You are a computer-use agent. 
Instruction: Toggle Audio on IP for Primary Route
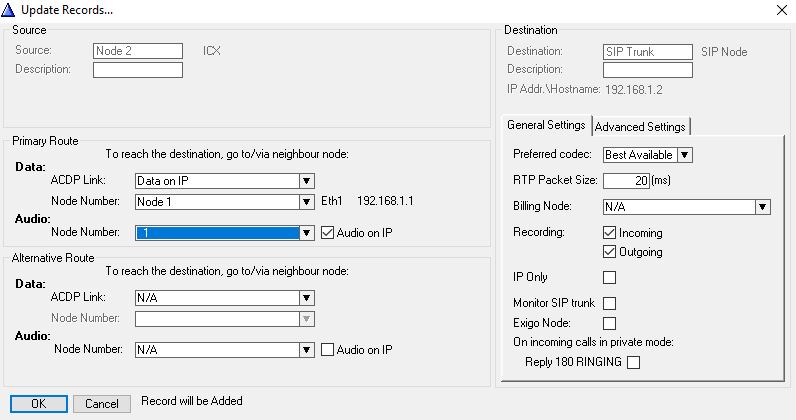click(x=328, y=233)
